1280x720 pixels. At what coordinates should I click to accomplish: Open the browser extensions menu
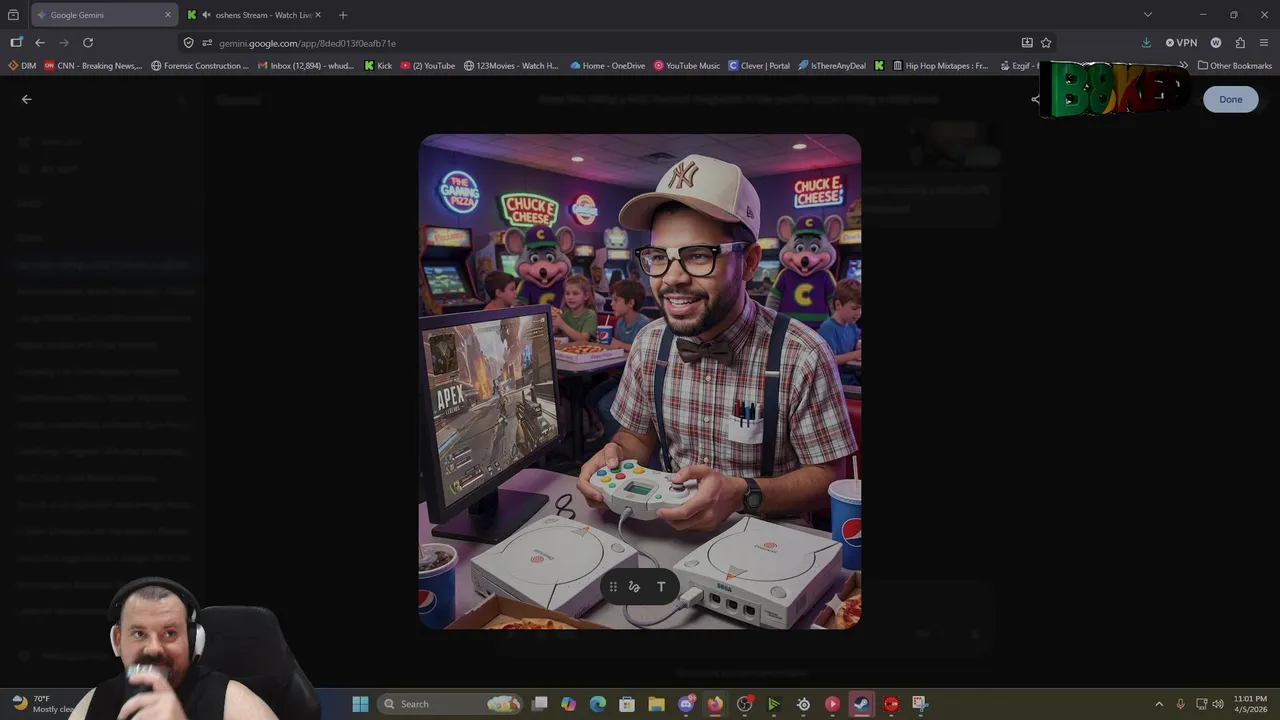tap(1240, 43)
